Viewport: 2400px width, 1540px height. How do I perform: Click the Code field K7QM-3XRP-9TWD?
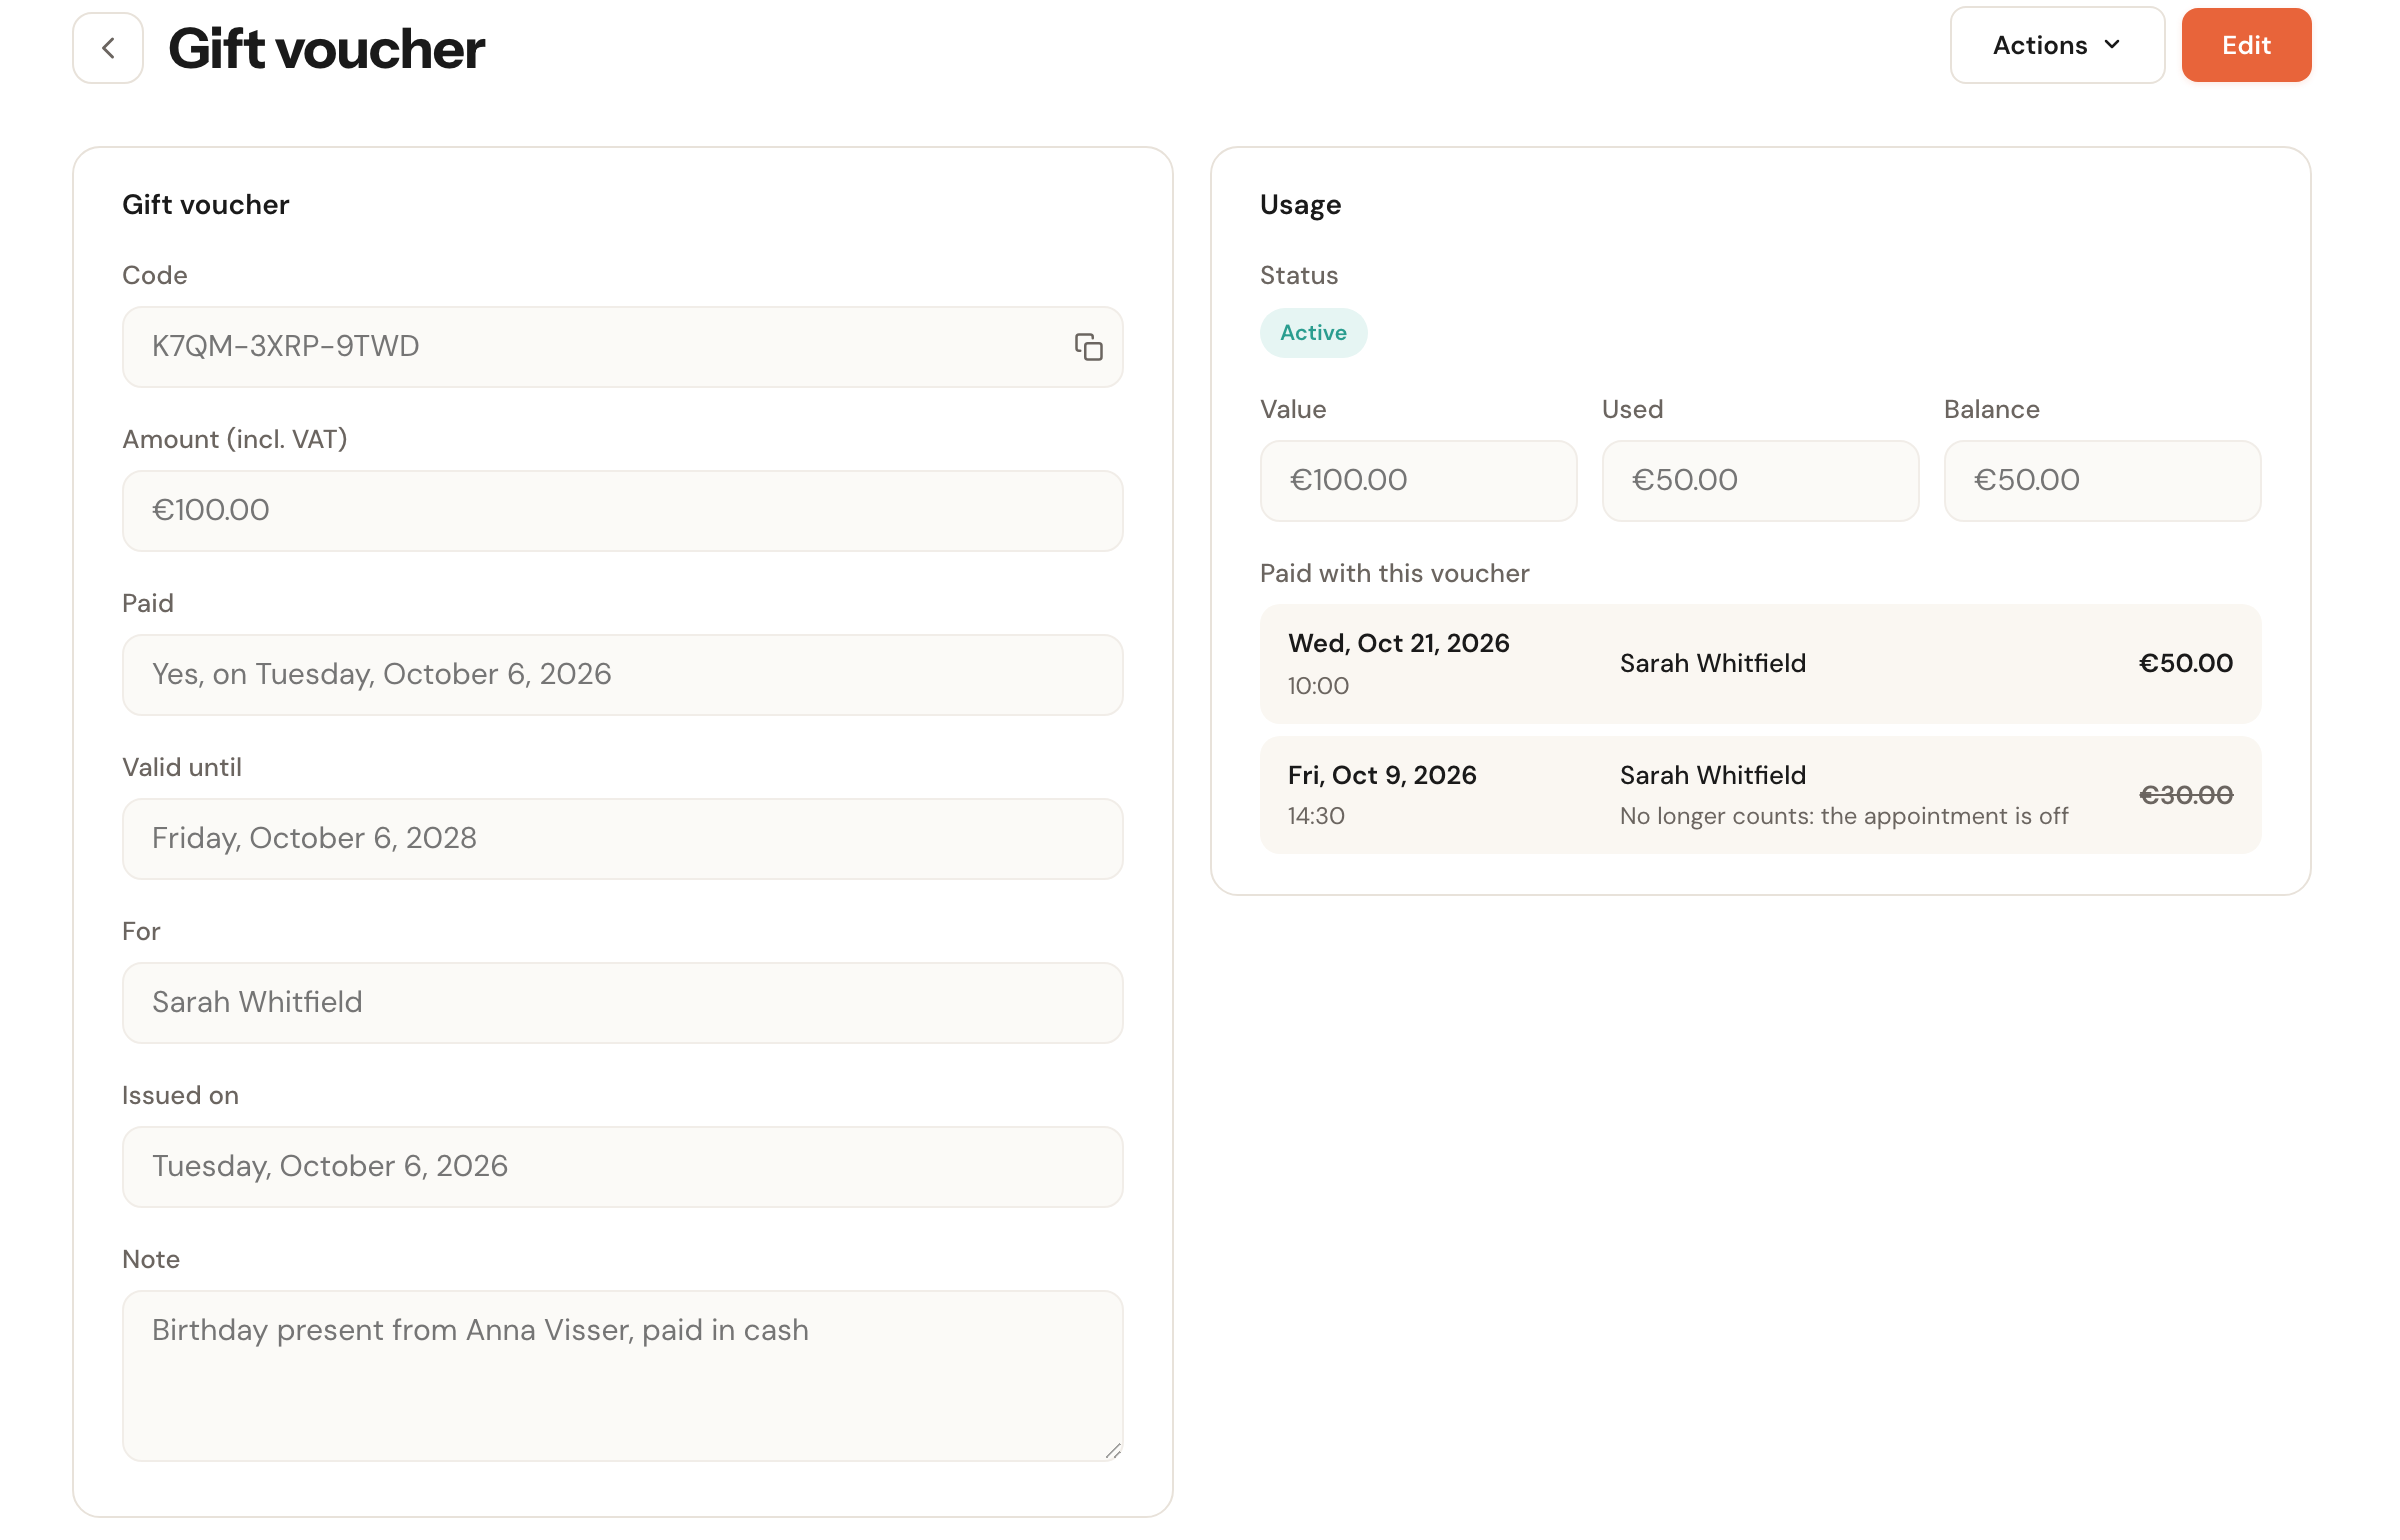pos(622,347)
